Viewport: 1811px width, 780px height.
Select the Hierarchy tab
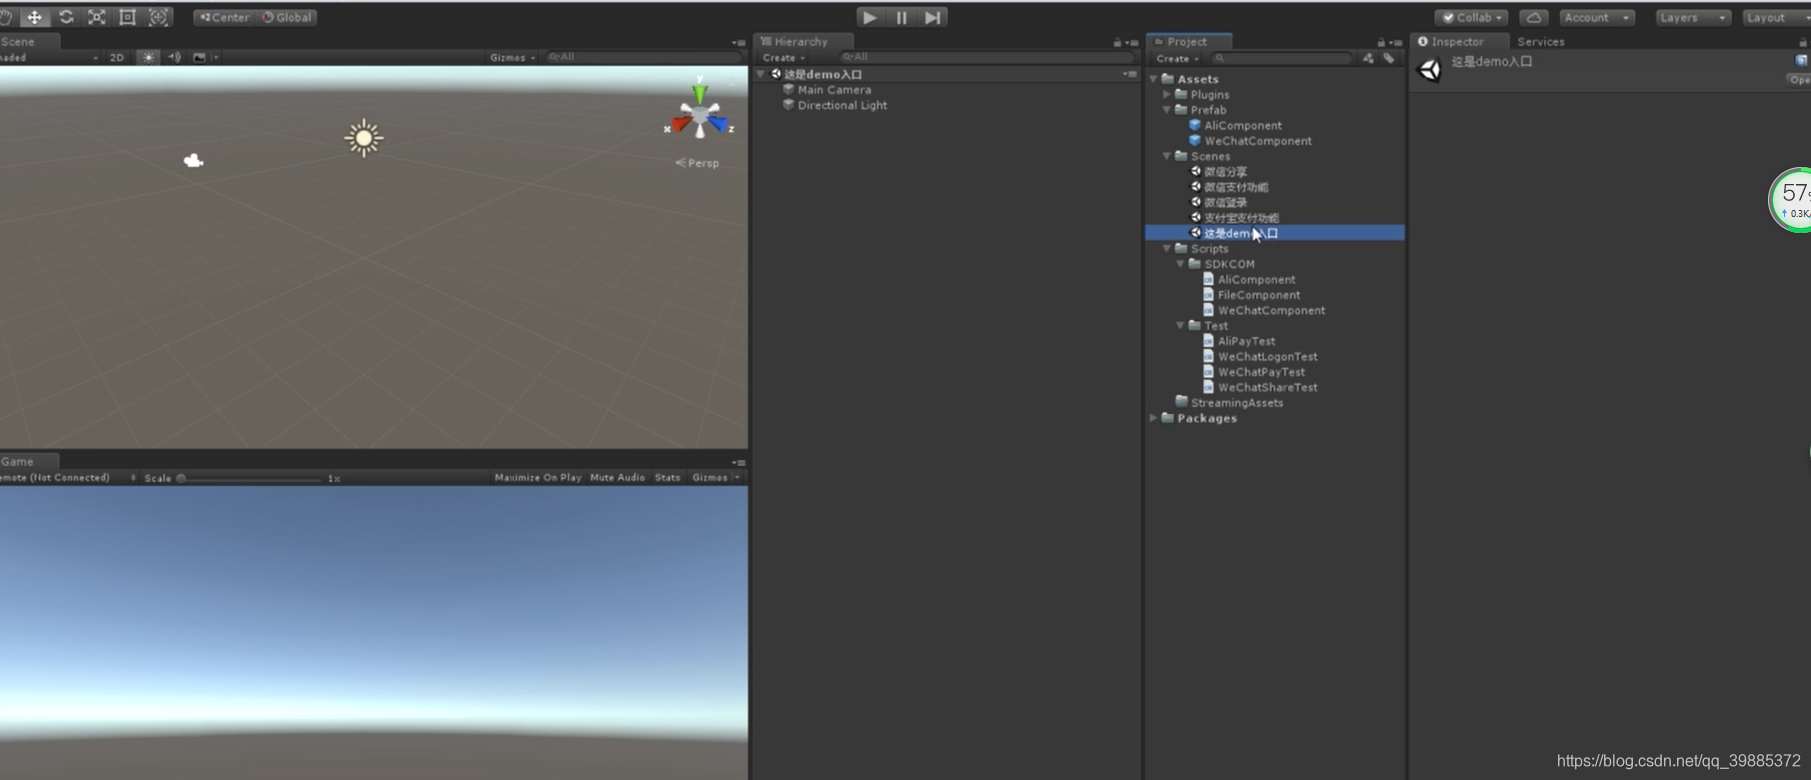click(x=801, y=42)
